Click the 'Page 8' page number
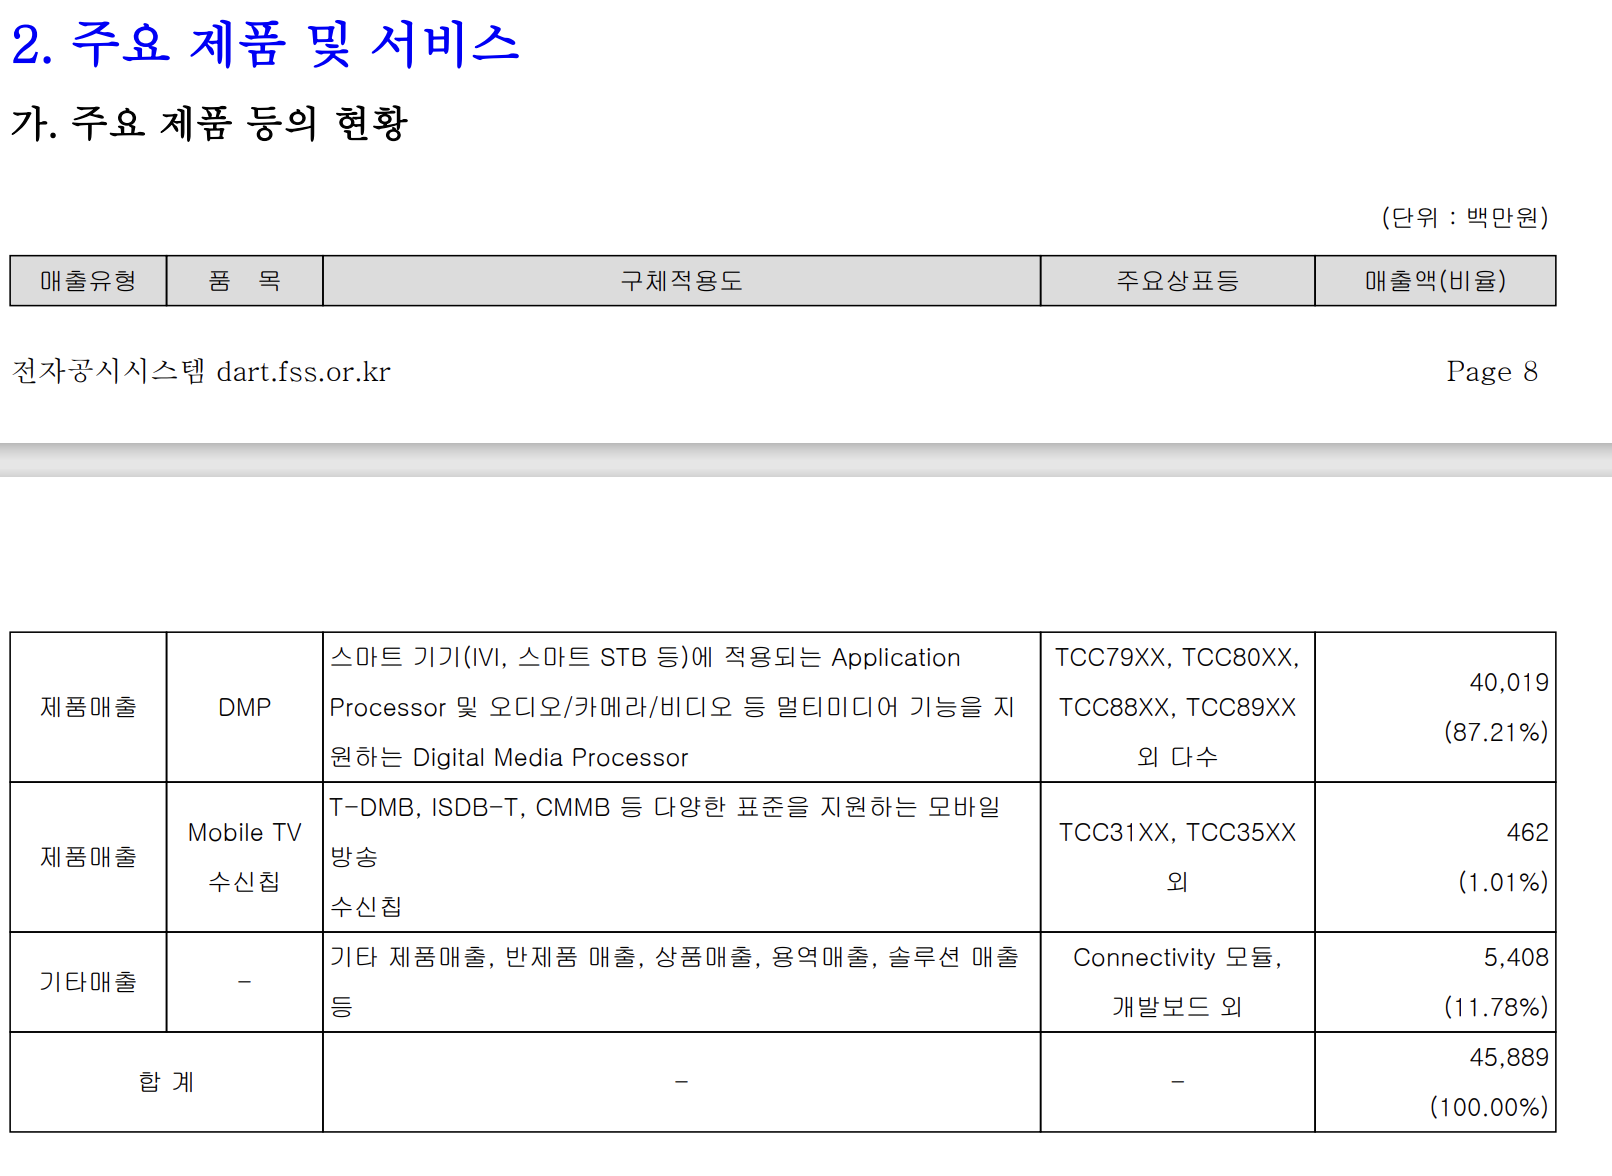1612x1176 pixels. (x=1492, y=372)
